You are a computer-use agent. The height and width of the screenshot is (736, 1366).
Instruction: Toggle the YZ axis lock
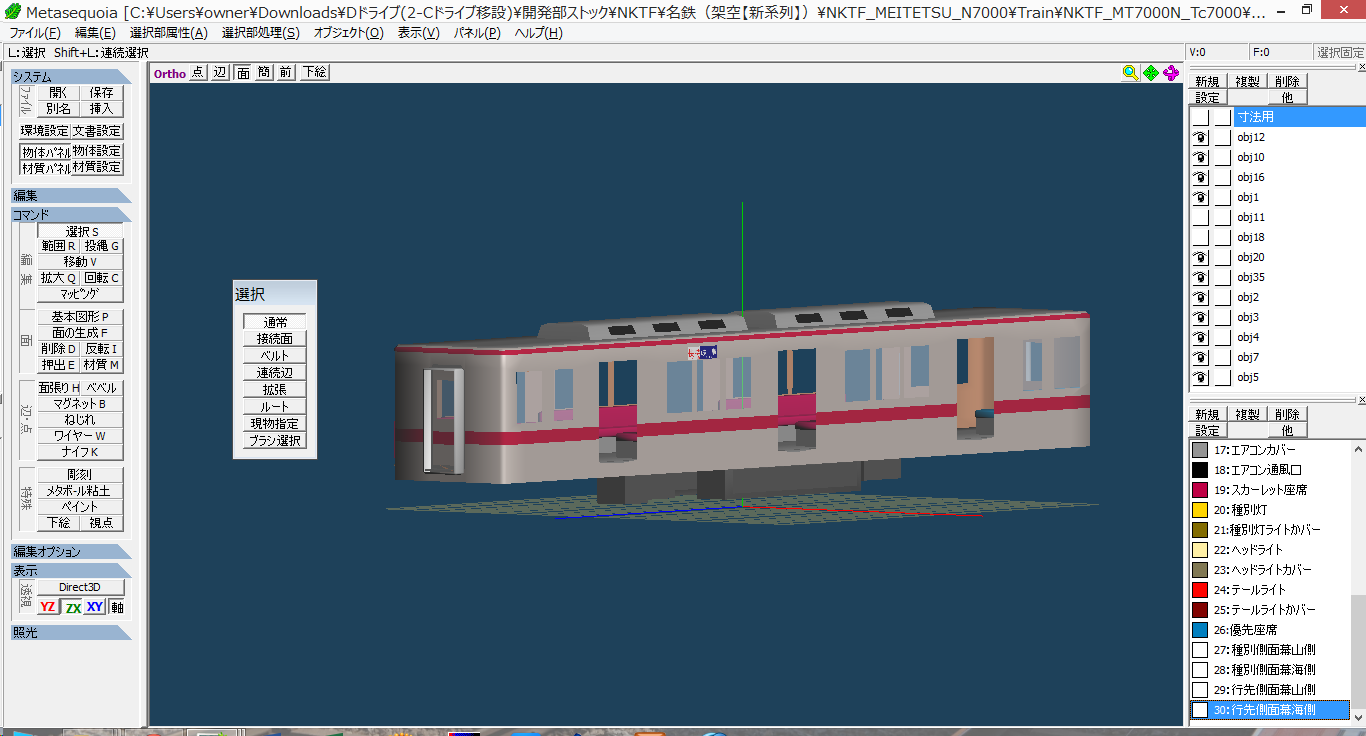coord(48,607)
